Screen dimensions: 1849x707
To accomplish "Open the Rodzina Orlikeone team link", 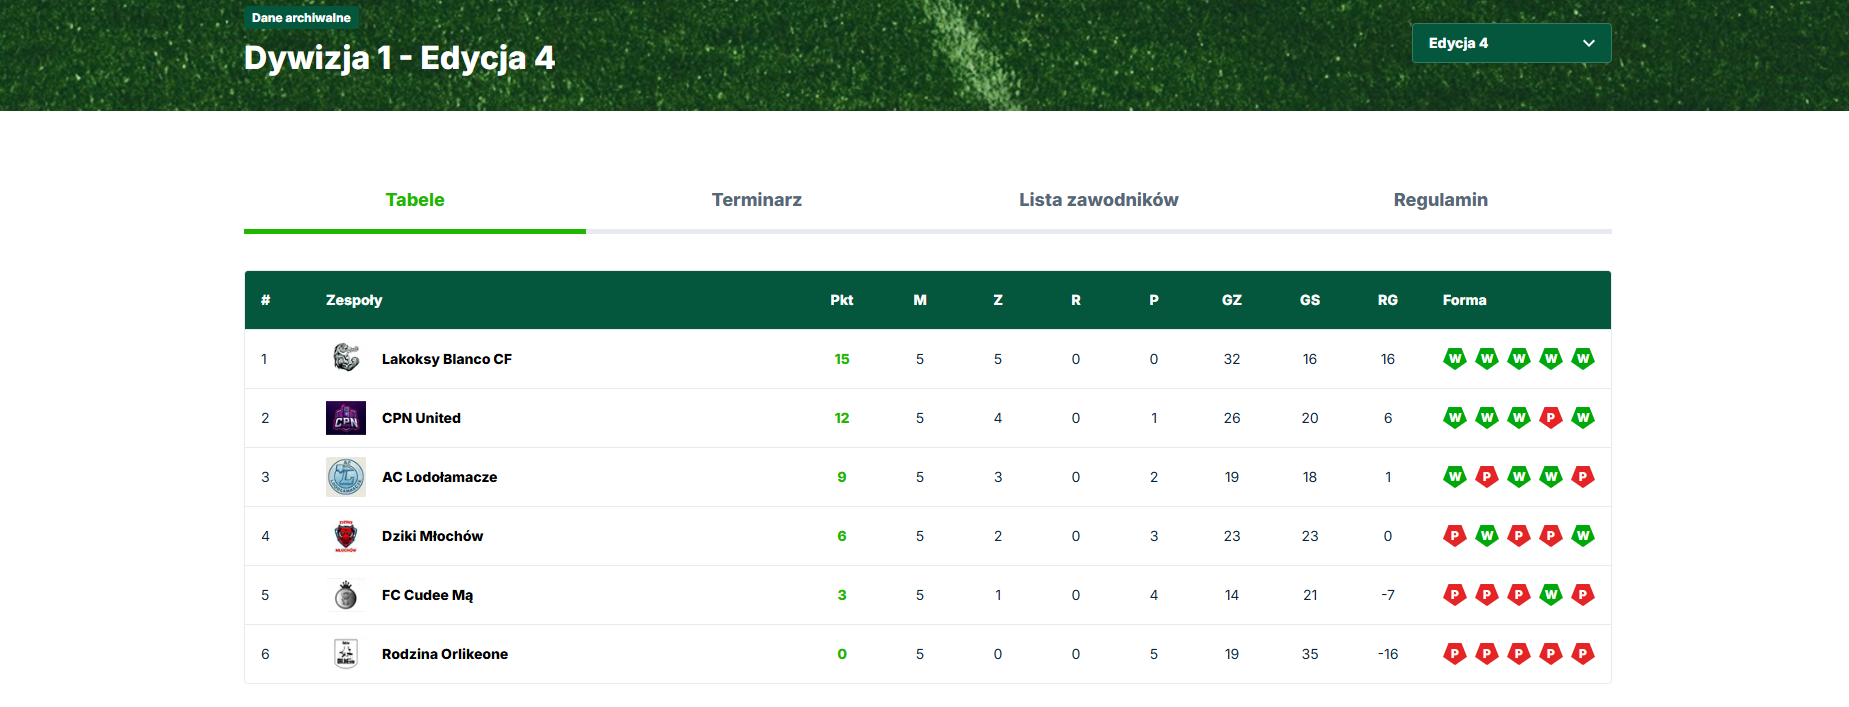I will tap(444, 654).
